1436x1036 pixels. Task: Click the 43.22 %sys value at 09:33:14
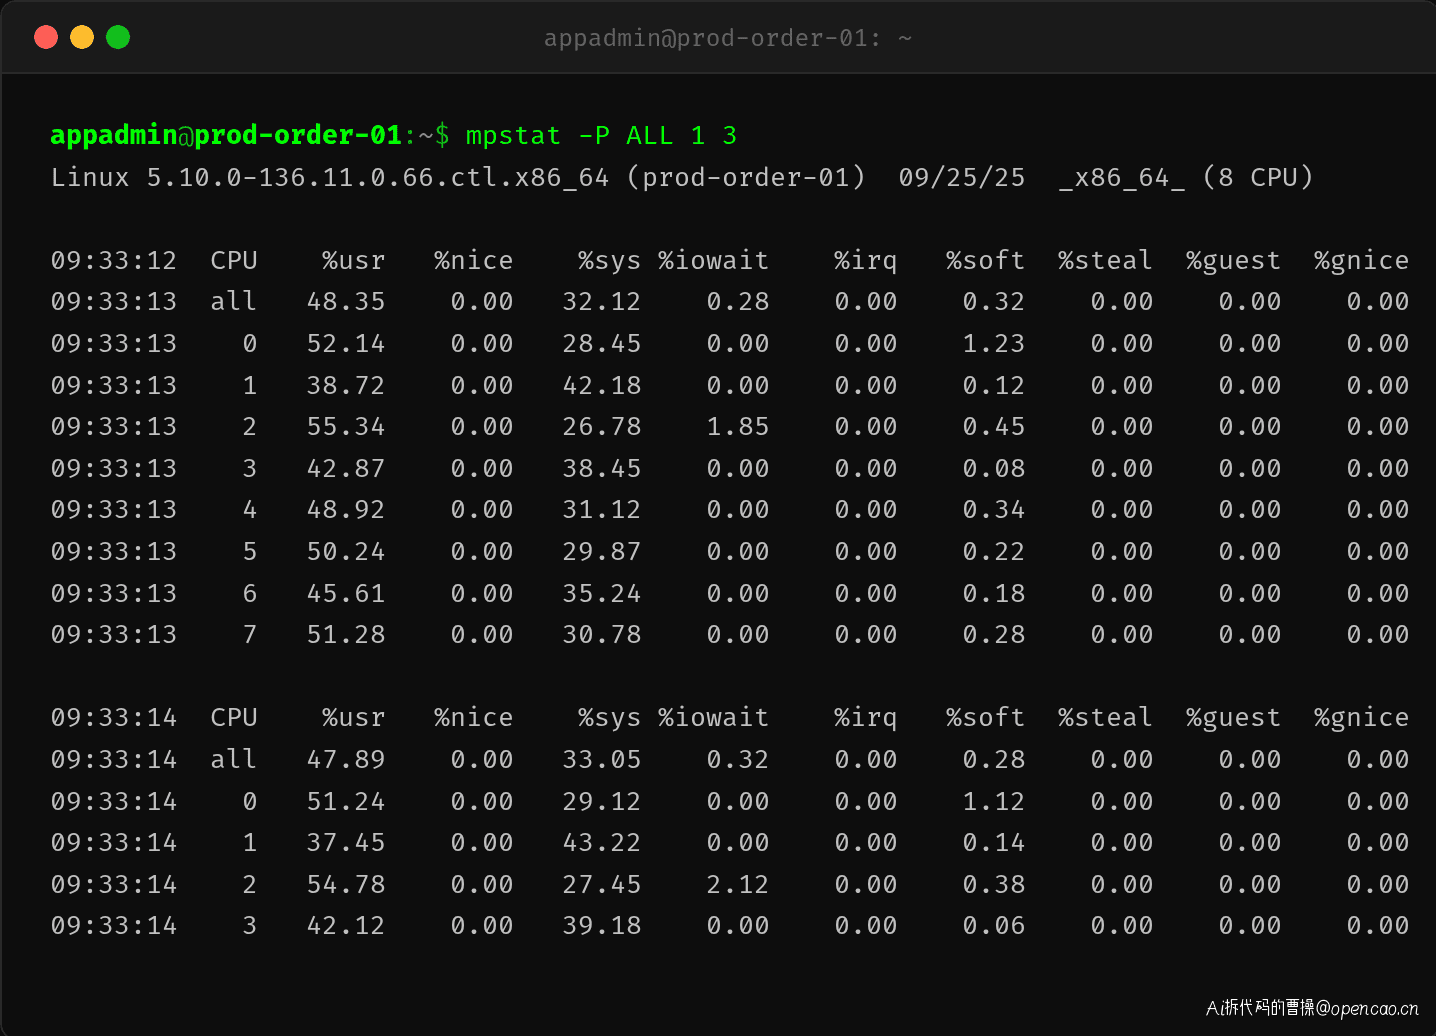click(601, 842)
